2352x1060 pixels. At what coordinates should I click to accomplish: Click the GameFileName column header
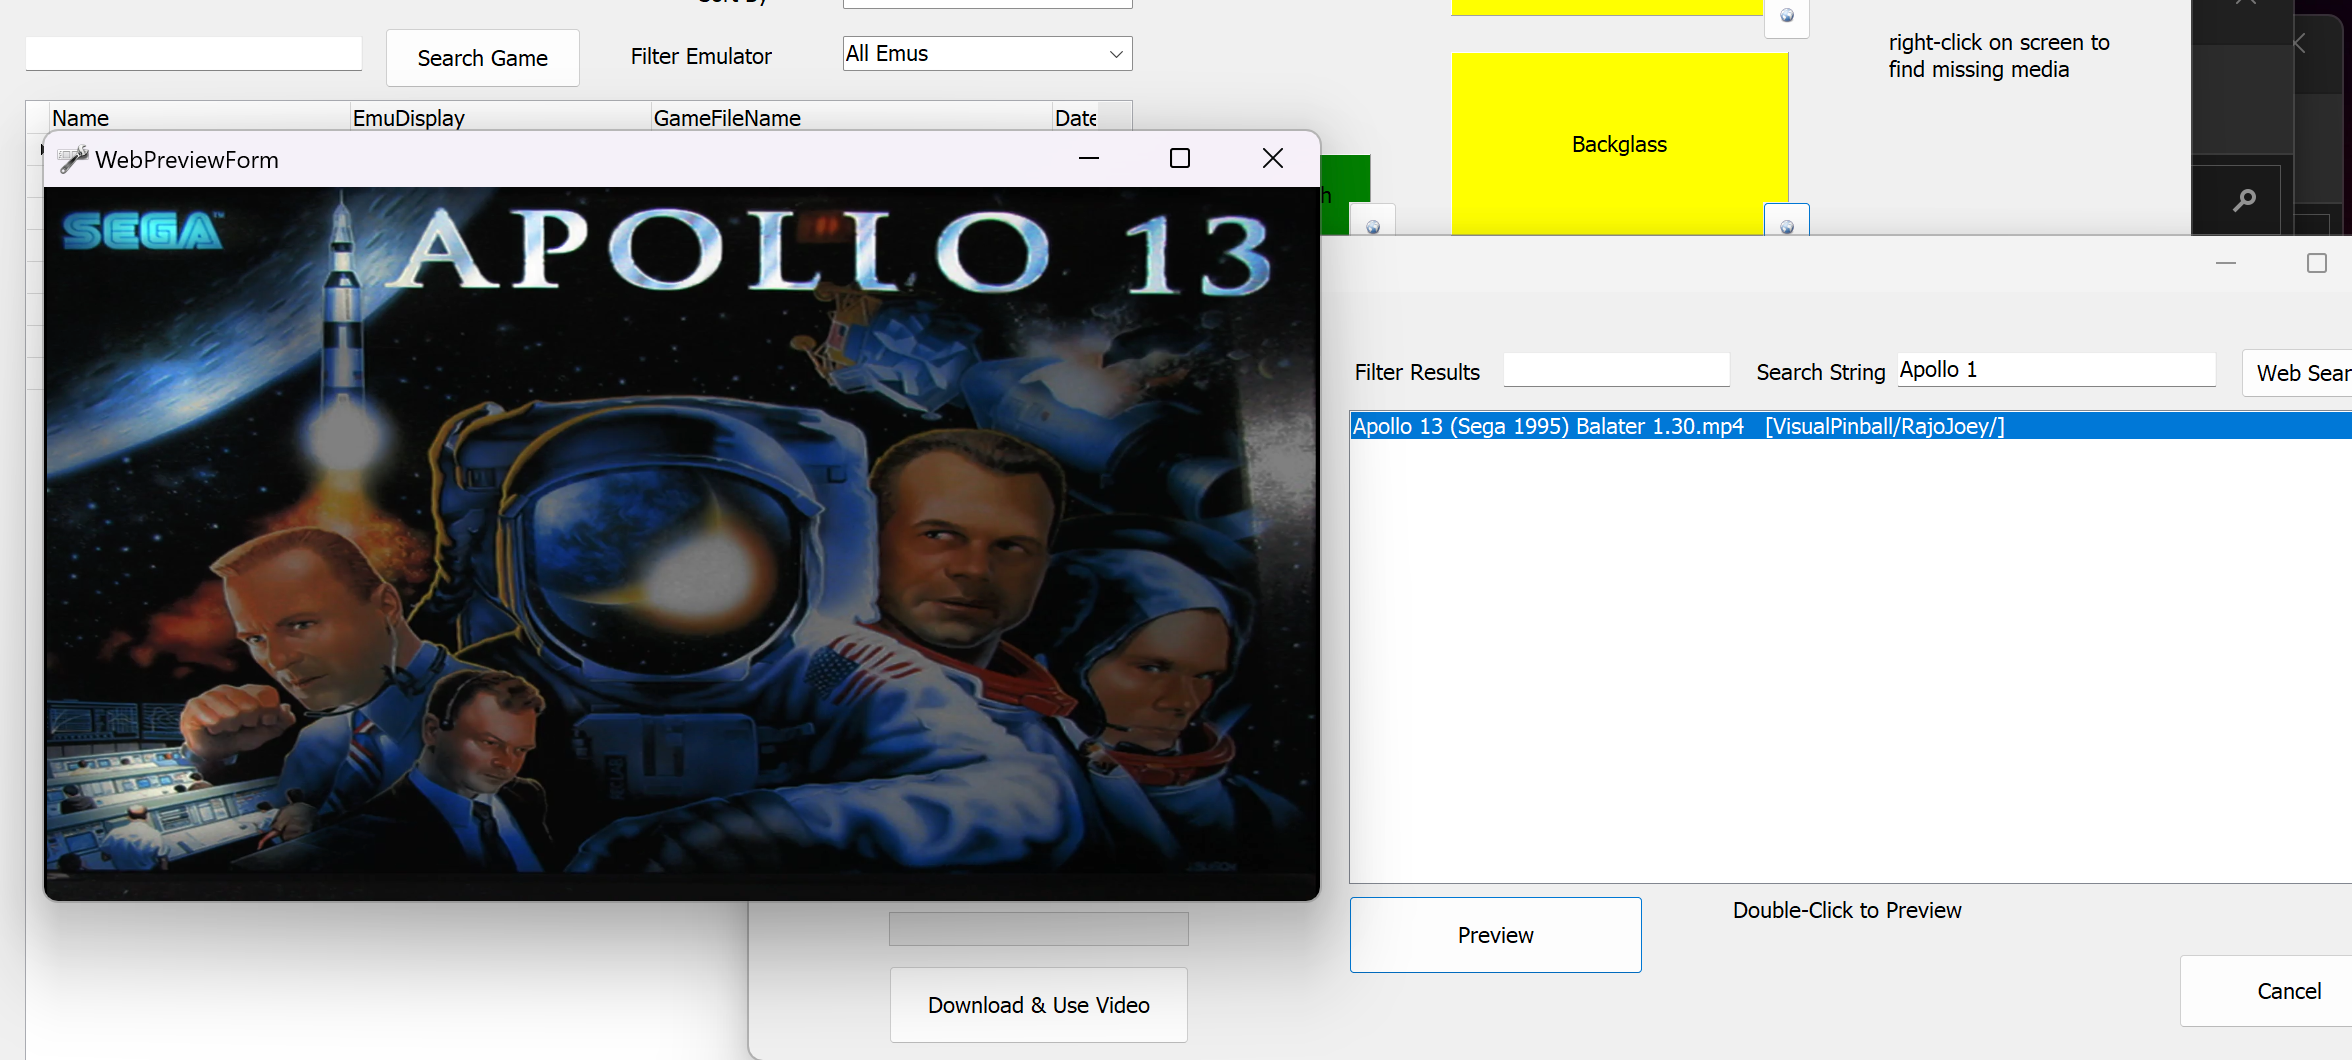tap(727, 117)
